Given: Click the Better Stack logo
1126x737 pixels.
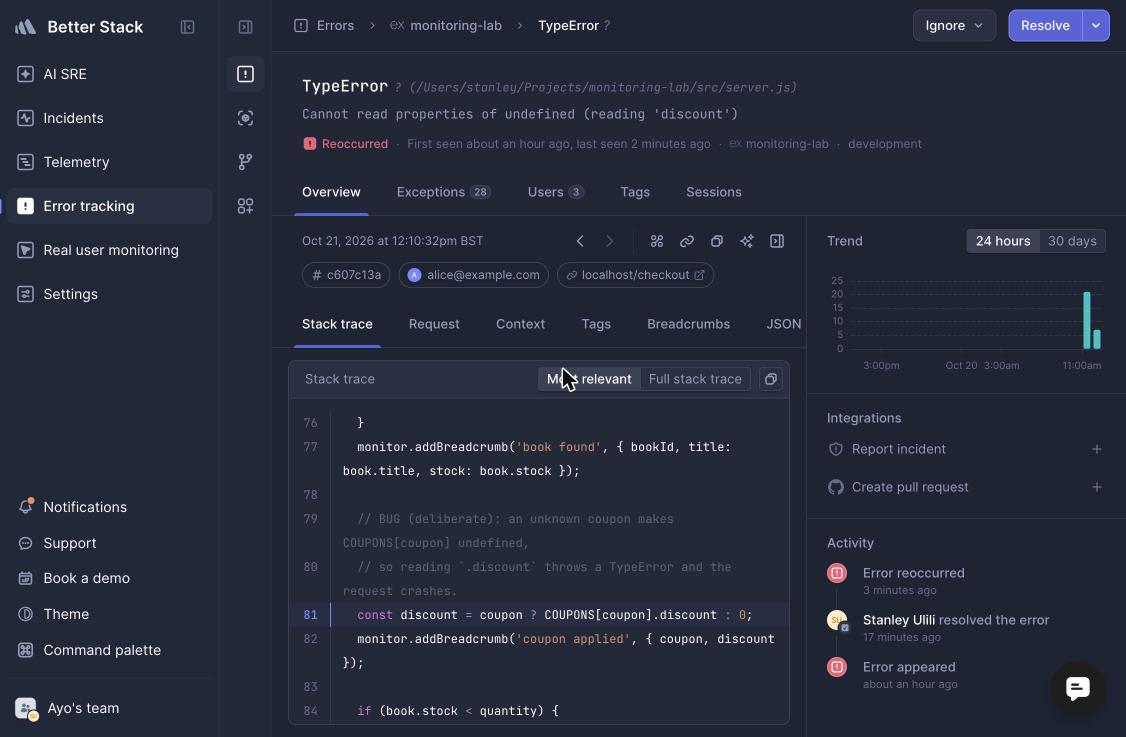Looking at the screenshot, I should (x=78, y=27).
